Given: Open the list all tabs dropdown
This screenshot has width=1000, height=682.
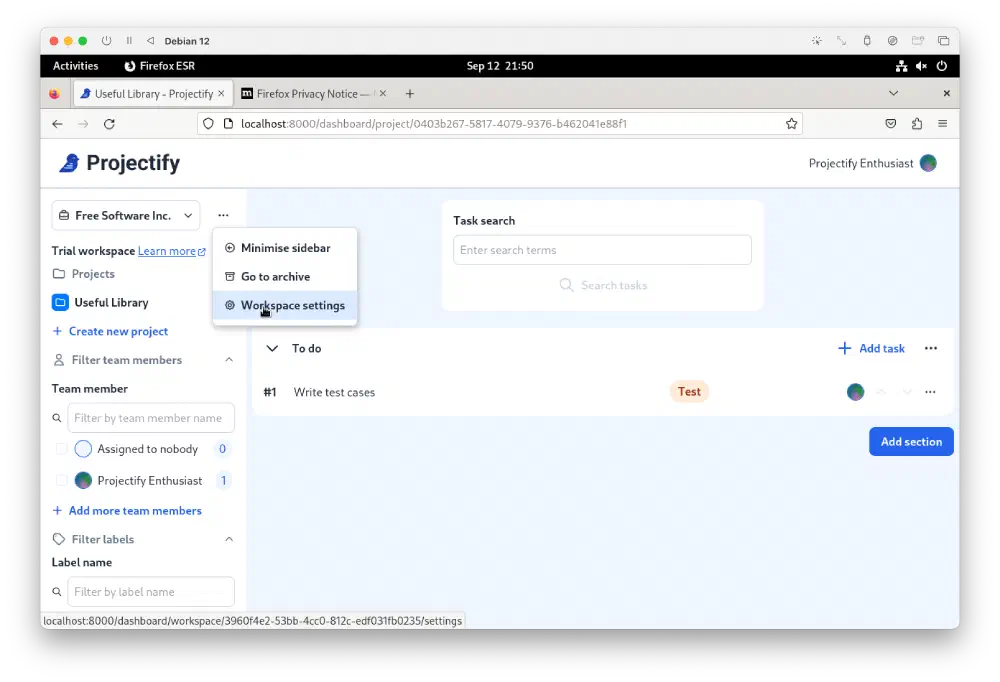Looking at the screenshot, I should [893, 93].
